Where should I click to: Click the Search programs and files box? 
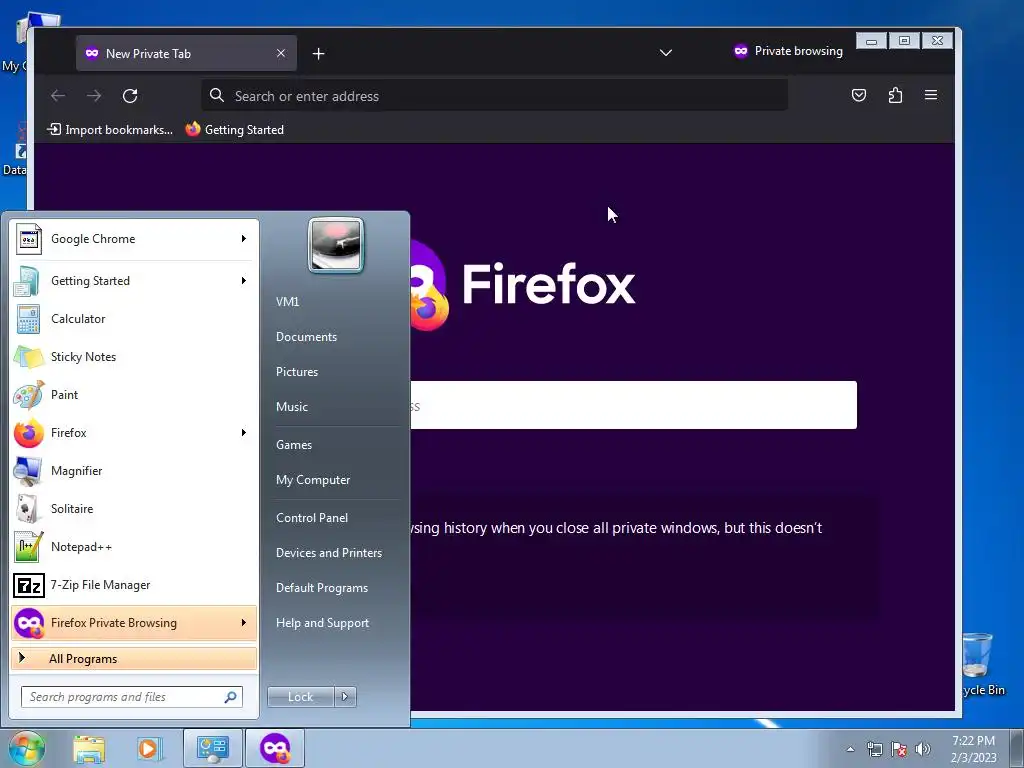tap(132, 697)
